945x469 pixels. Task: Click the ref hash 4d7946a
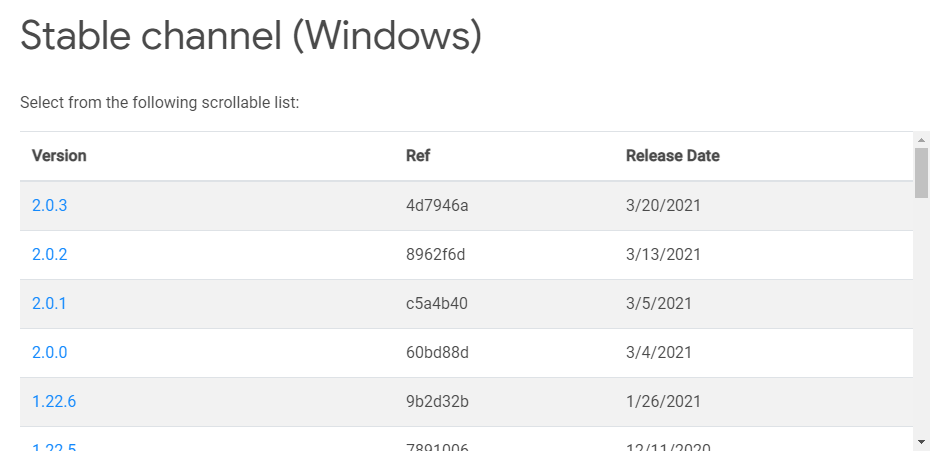click(x=437, y=206)
